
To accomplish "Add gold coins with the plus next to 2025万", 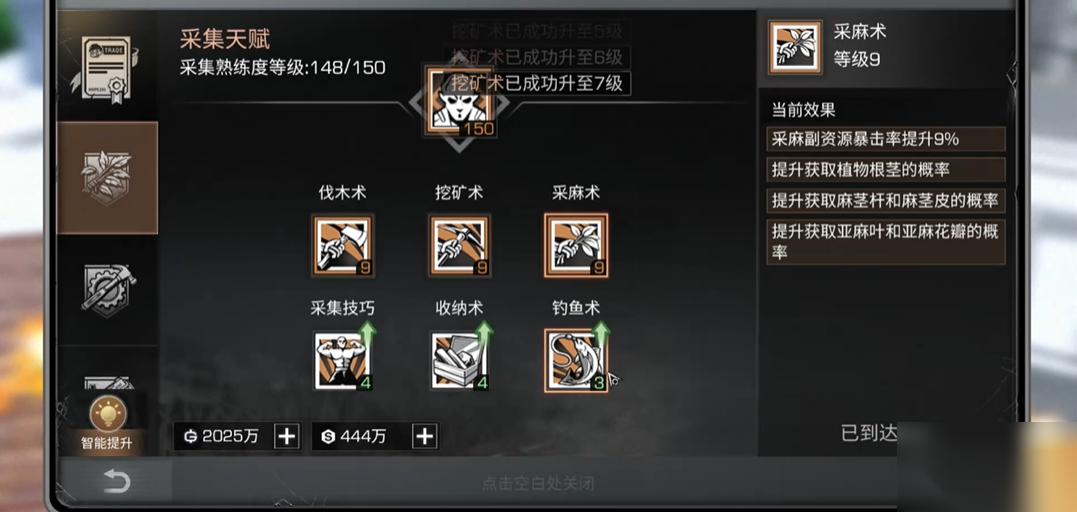I will pyautogui.click(x=287, y=436).
